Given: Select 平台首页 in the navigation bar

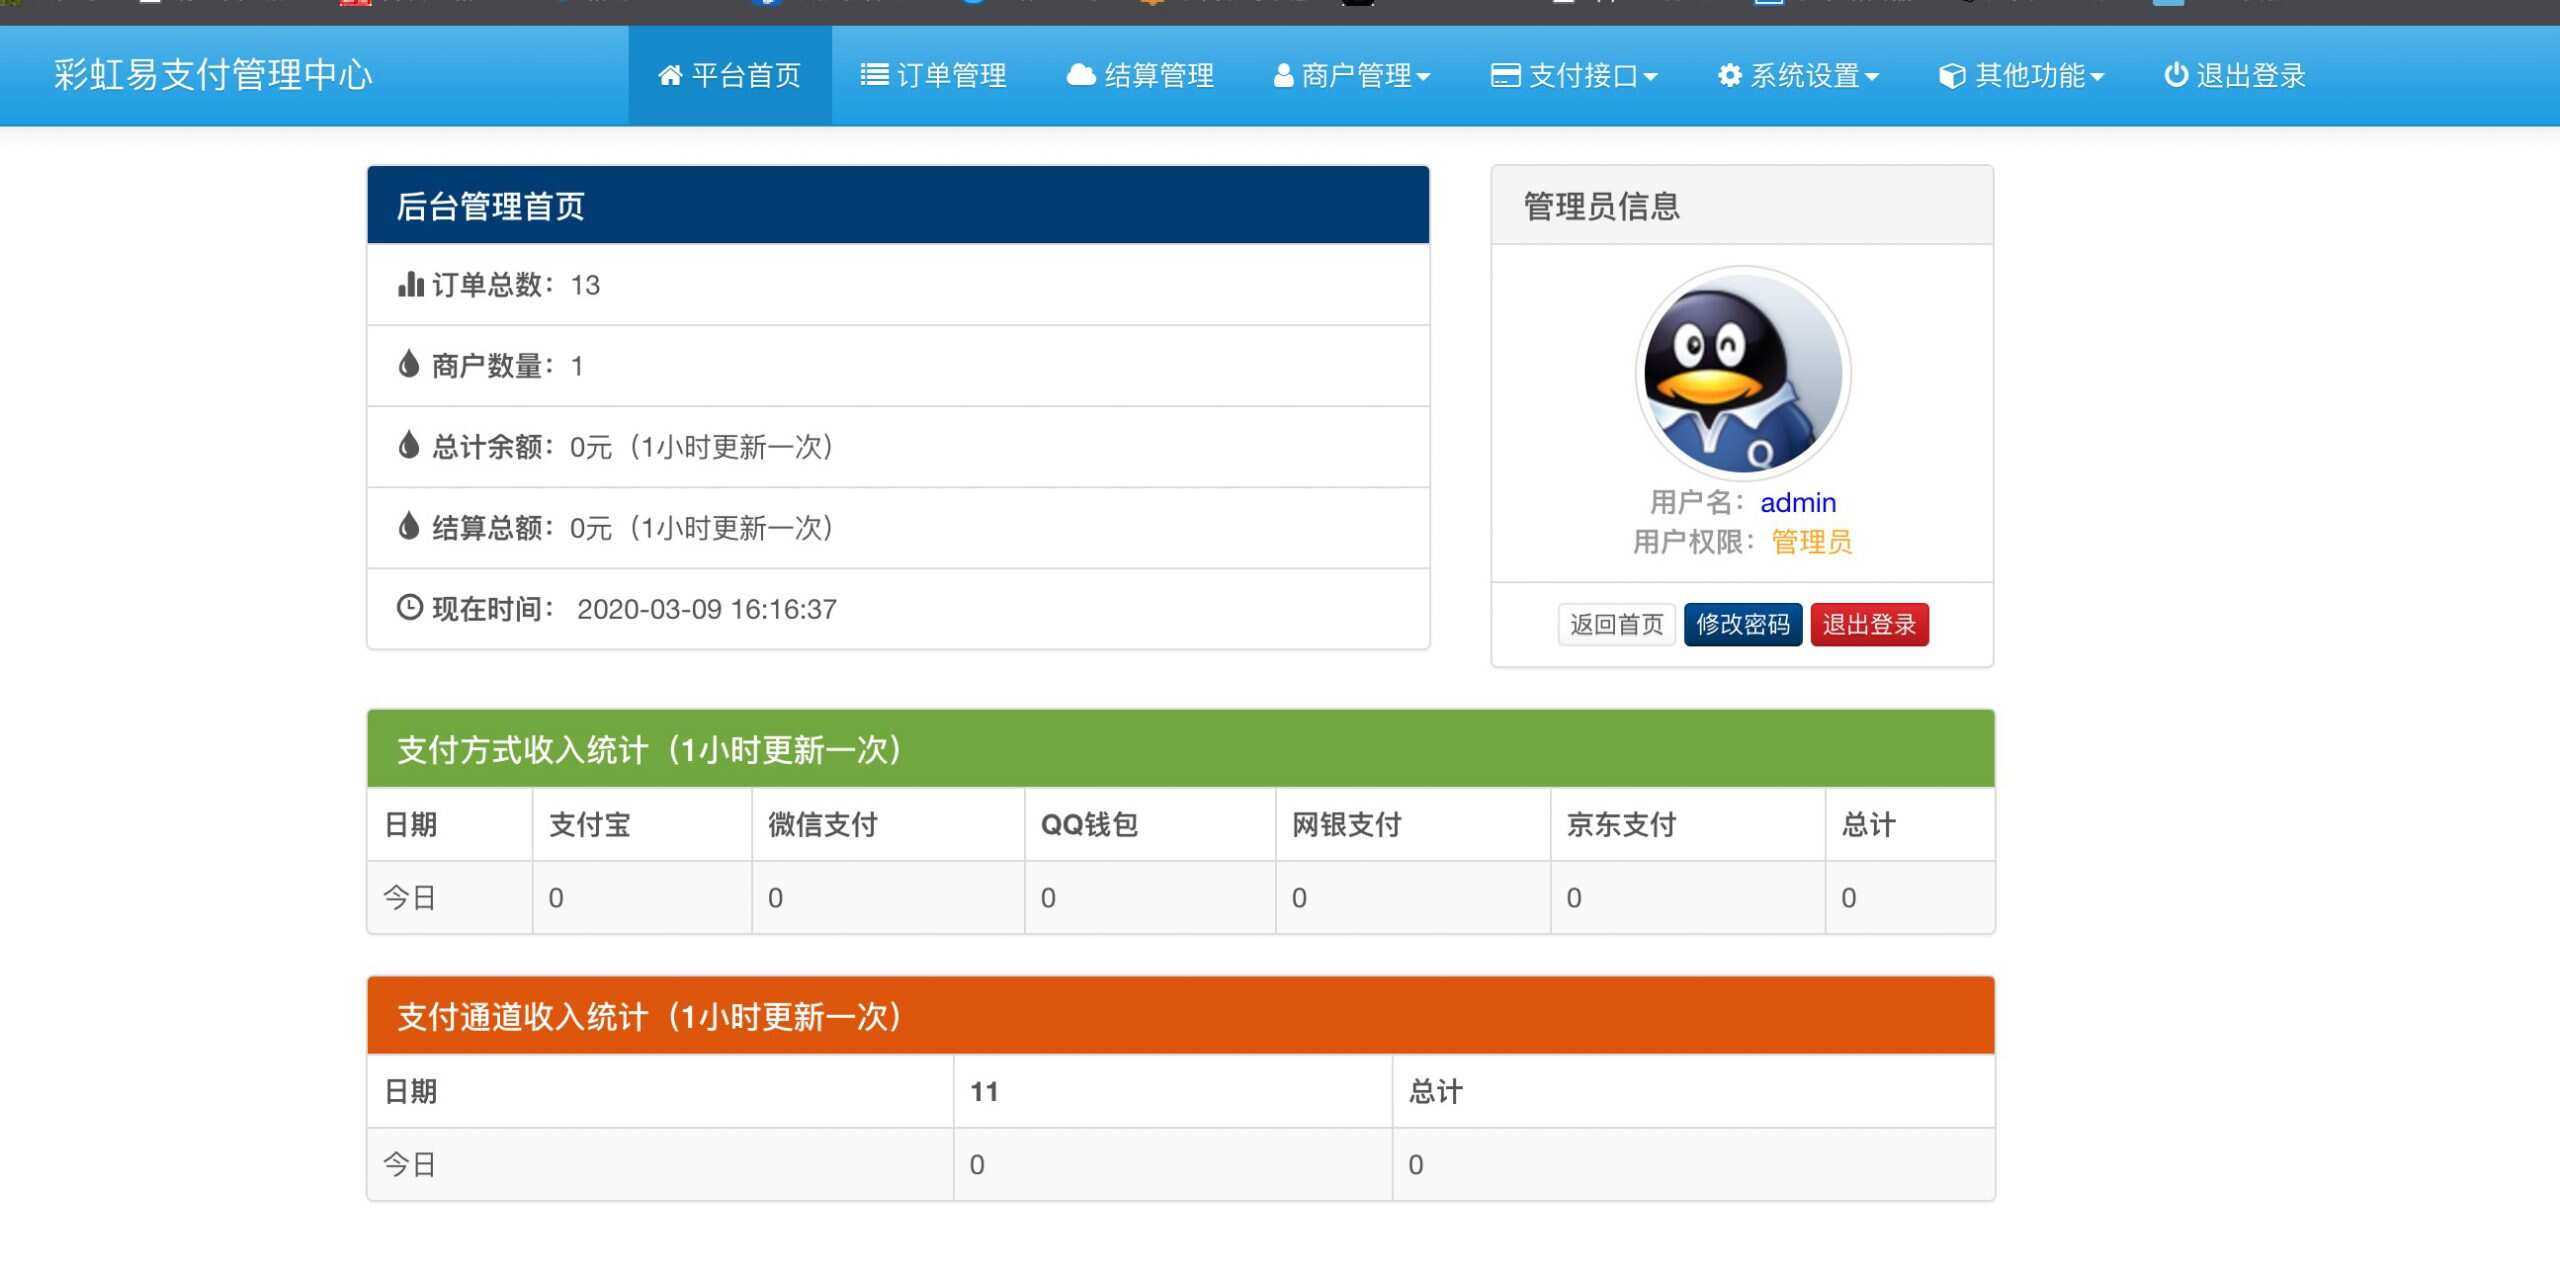Looking at the screenshot, I should [x=730, y=75].
